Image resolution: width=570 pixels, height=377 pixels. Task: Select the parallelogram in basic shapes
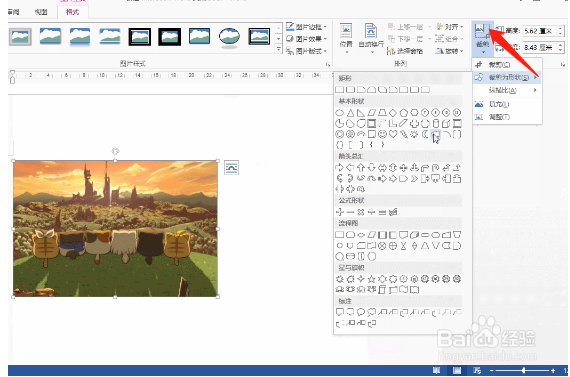point(372,113)
